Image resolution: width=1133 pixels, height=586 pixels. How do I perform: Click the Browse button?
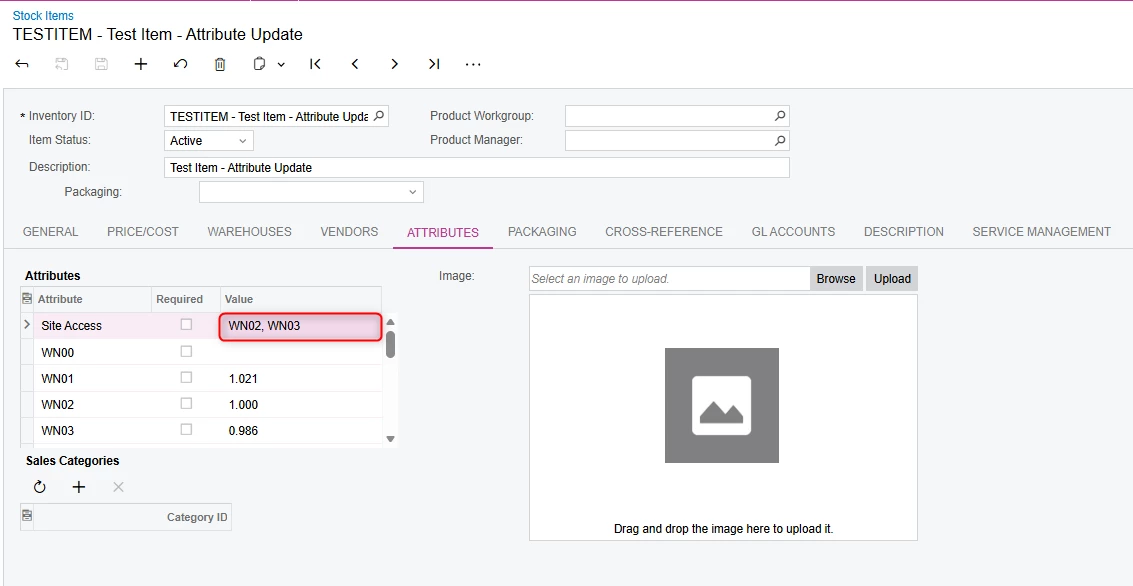click(836, 279)
